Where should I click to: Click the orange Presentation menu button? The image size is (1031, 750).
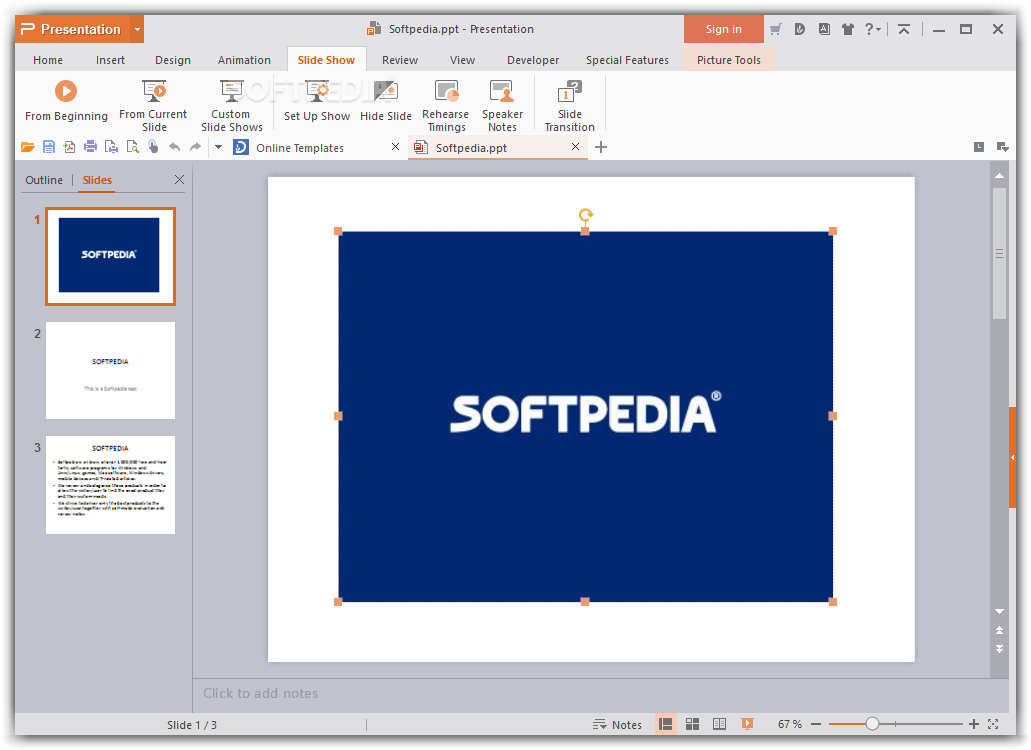click(x=73, y=30)
